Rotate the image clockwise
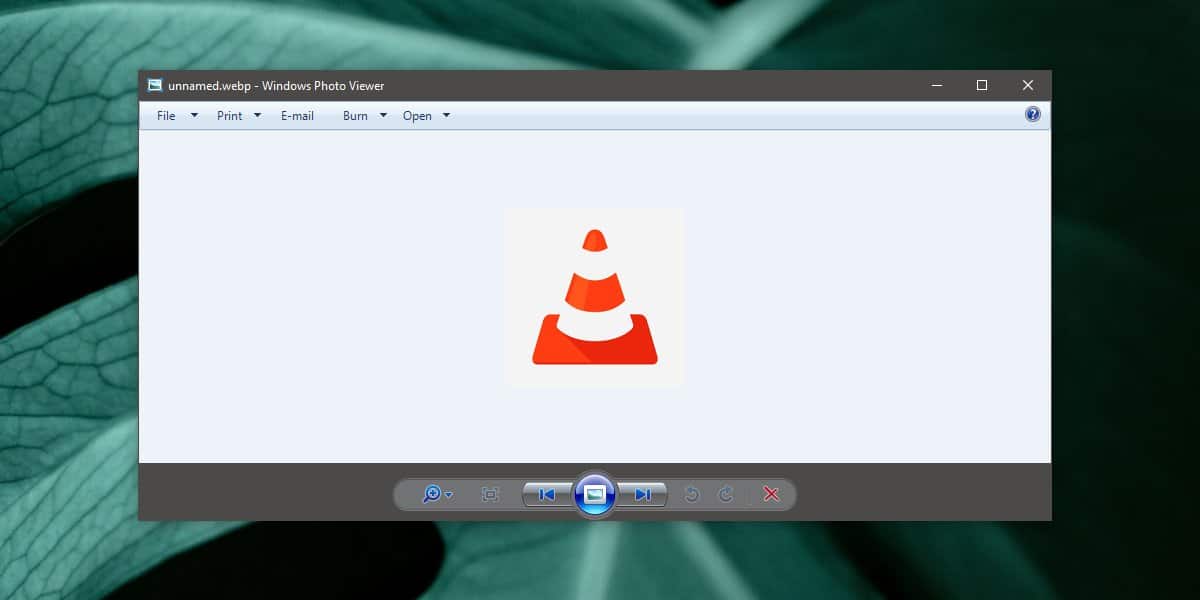The height and width of the screenshot is (600, 1200). (727, 494)
